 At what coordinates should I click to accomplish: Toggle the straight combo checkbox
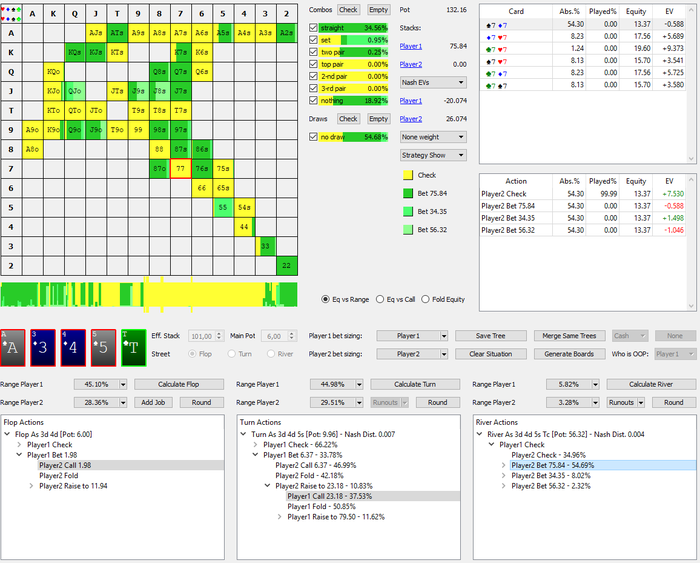313,28
